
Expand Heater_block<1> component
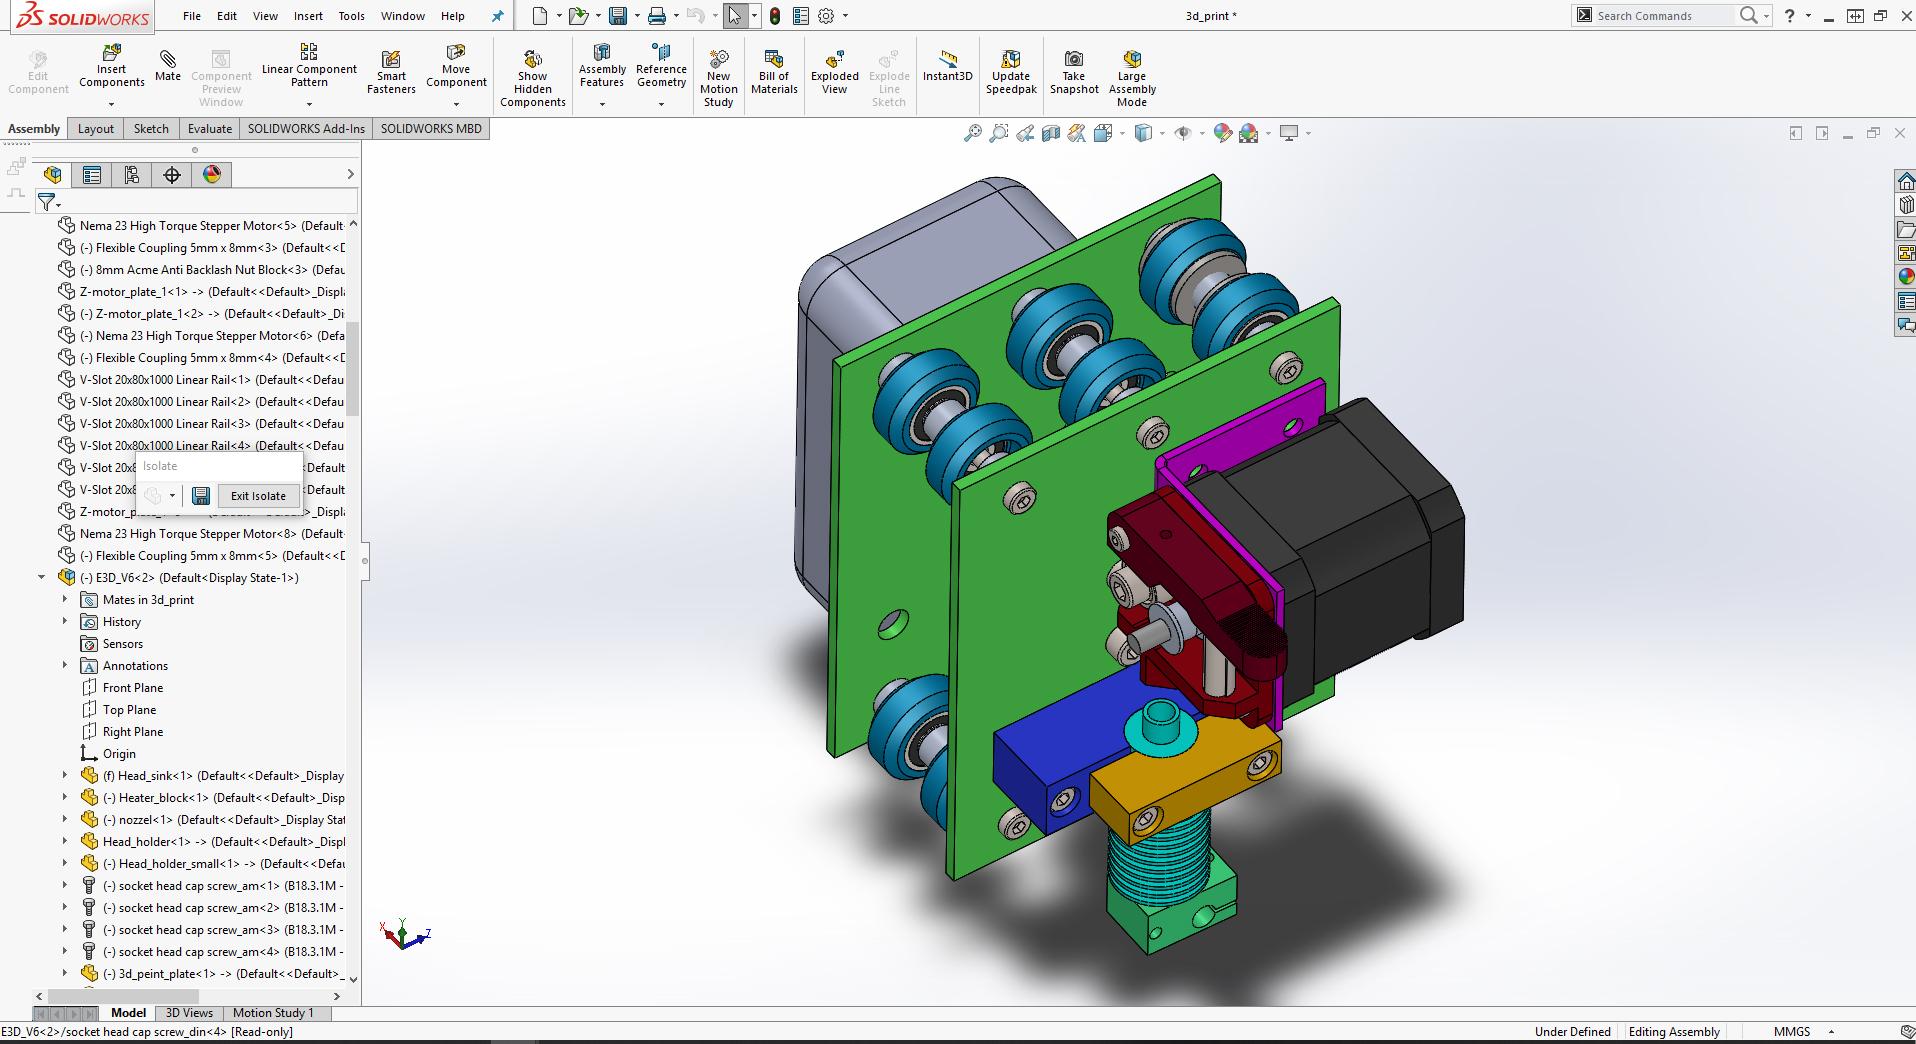65,797
